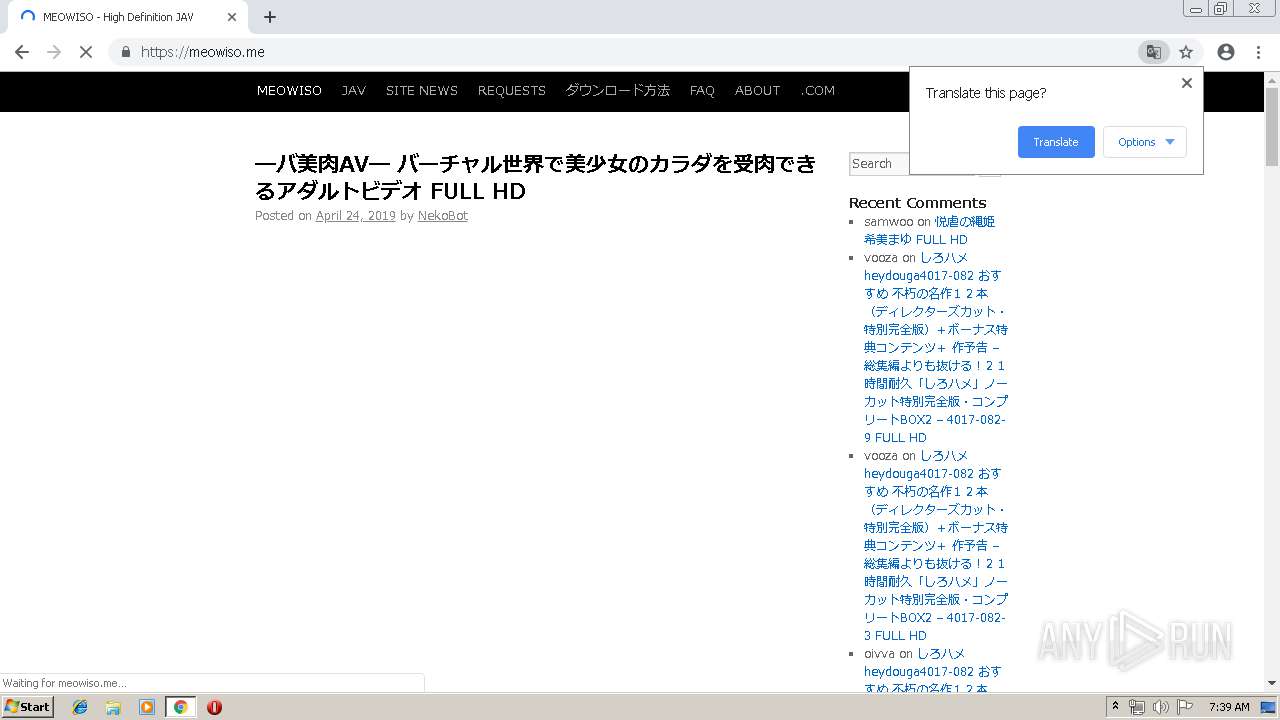Open the ダウンロード方法 menu item
The height and width of the screenshot is (720, 1280).
tap(618, 90)
